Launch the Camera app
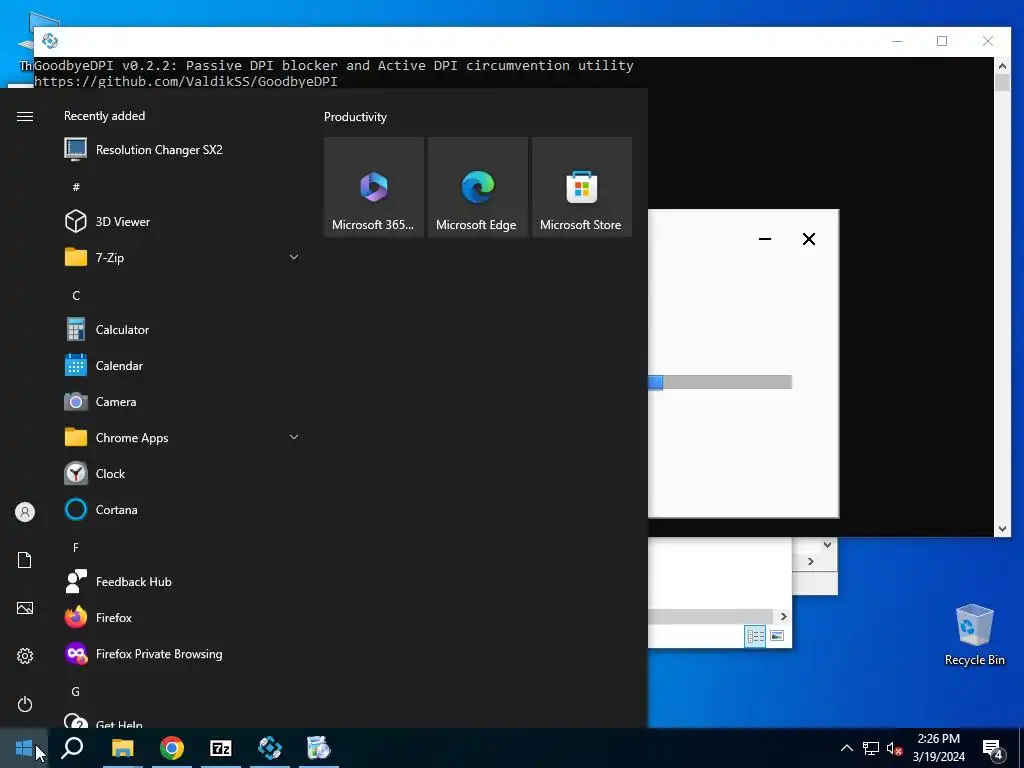Screen dimensions: 1024x768 click(x=182, y=402)
